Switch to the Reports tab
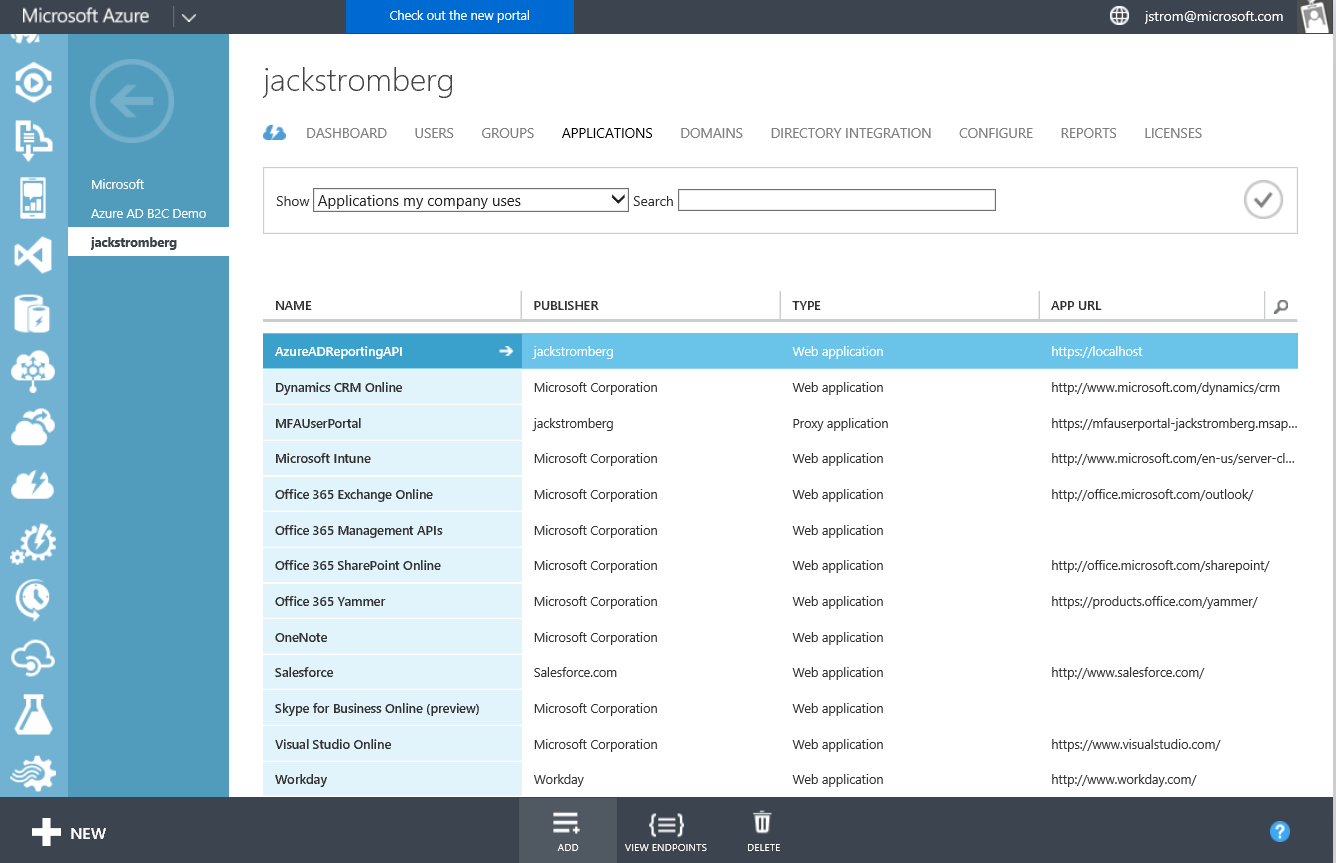The height and width of the screenshot is (863, 1336). [1088, 133]
